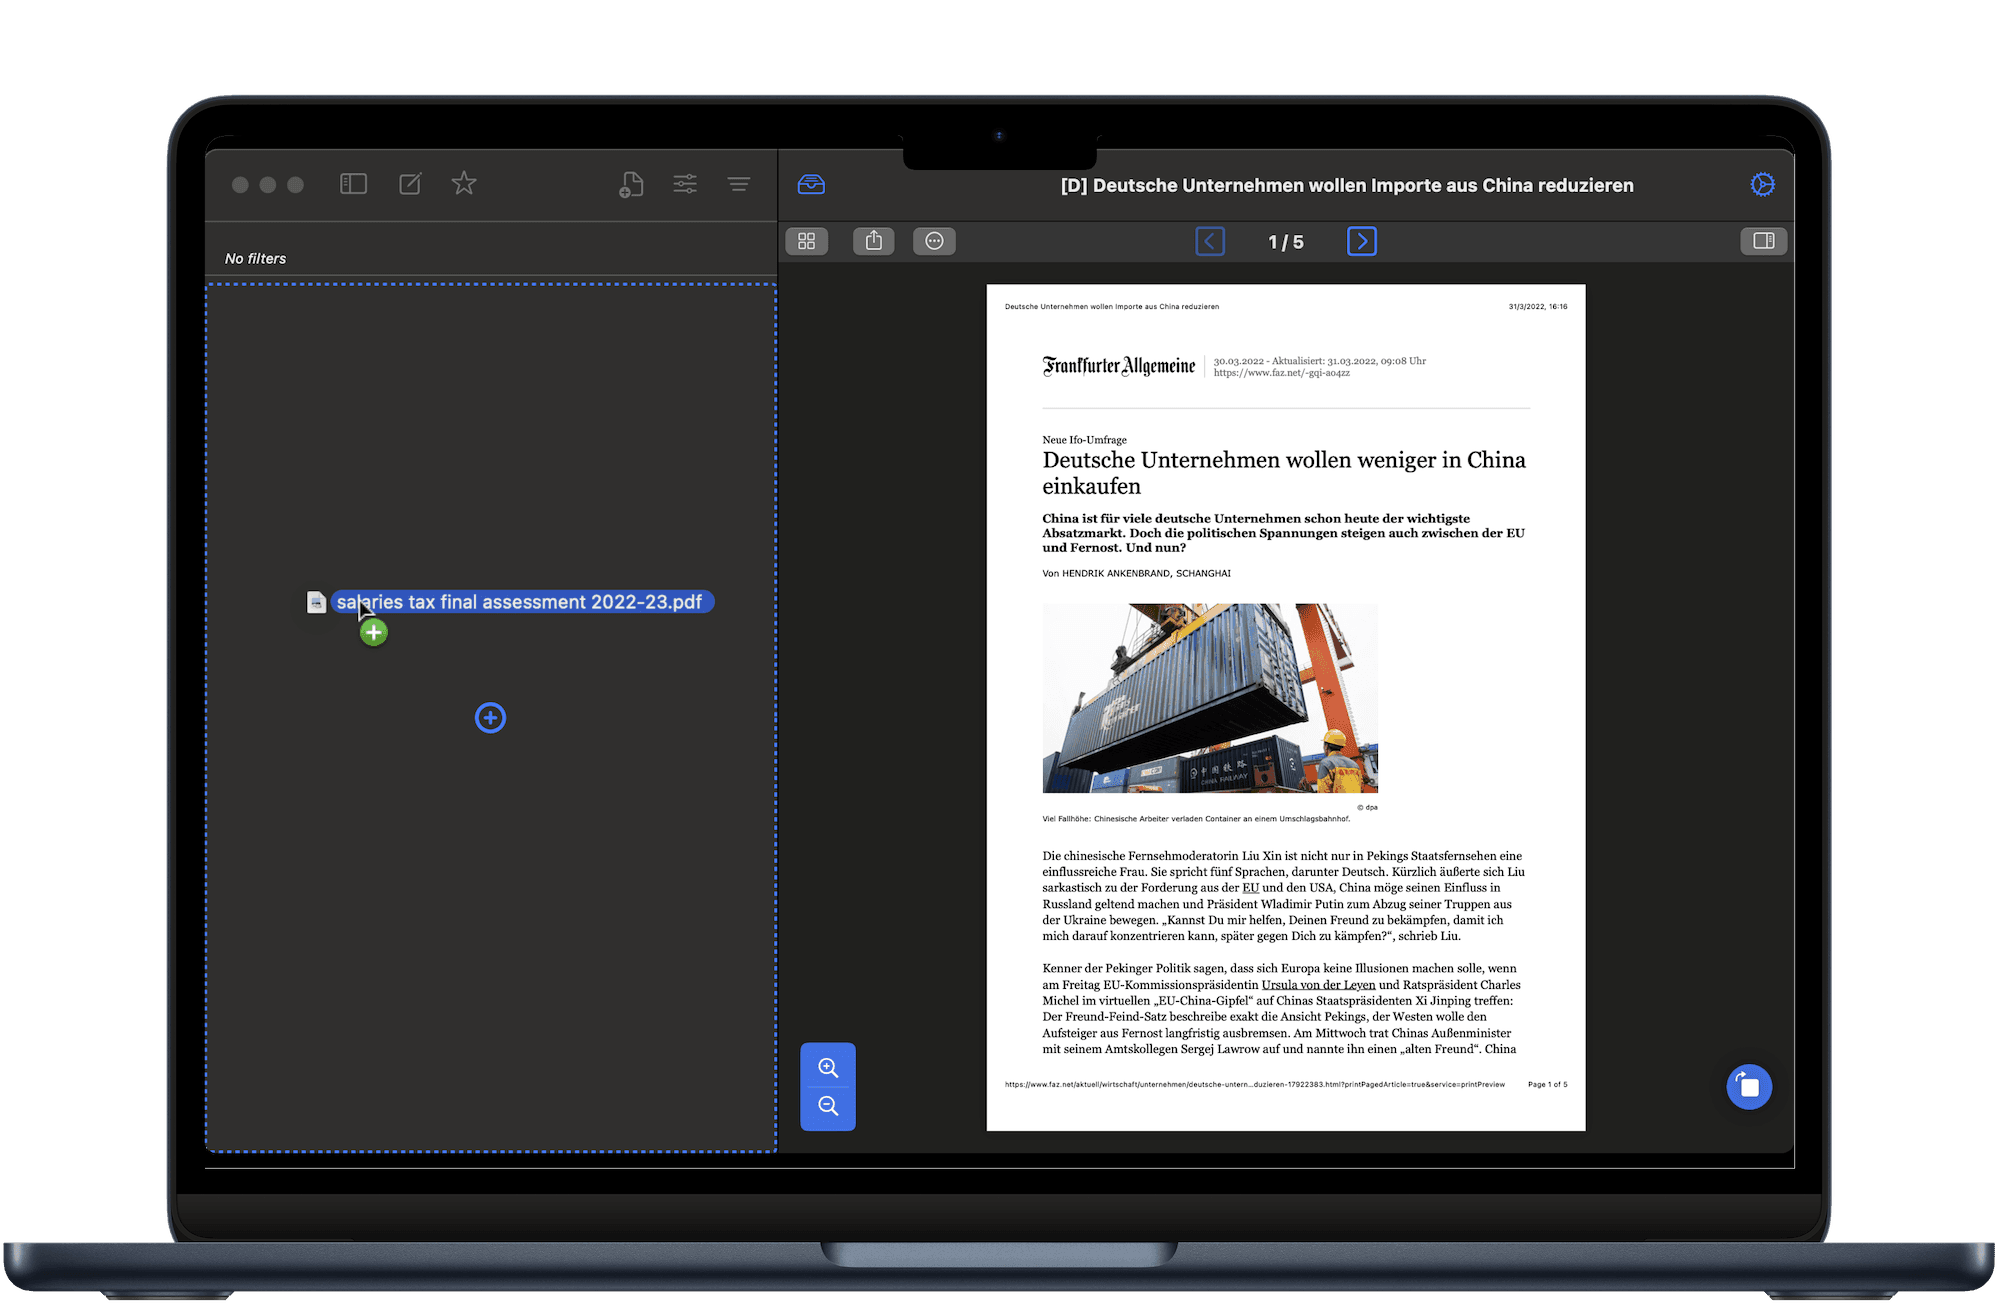2000x1304 pixels.
Task: Click the add document icon
Action: 631,184
